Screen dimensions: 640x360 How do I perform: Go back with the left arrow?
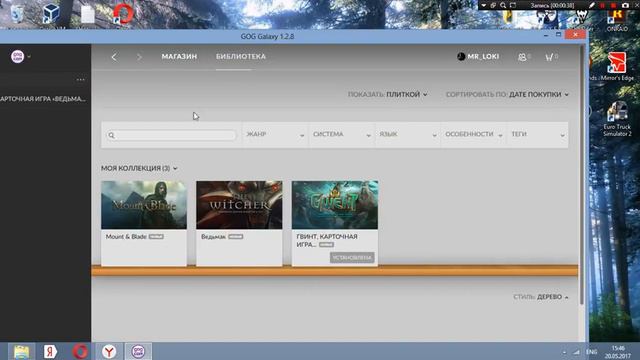(x=114, y=57)
